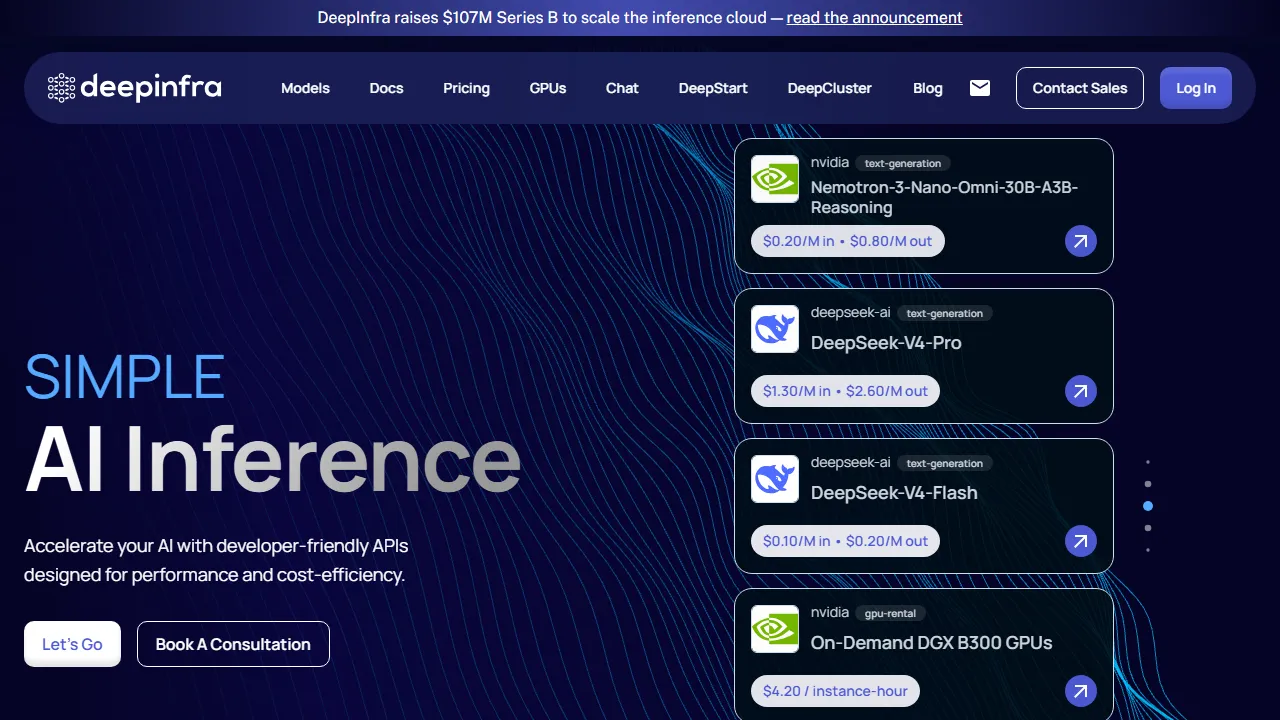This screenshot has height=720, width=1280.
Task: Open the Pricing page
Action: pos(466,88)
